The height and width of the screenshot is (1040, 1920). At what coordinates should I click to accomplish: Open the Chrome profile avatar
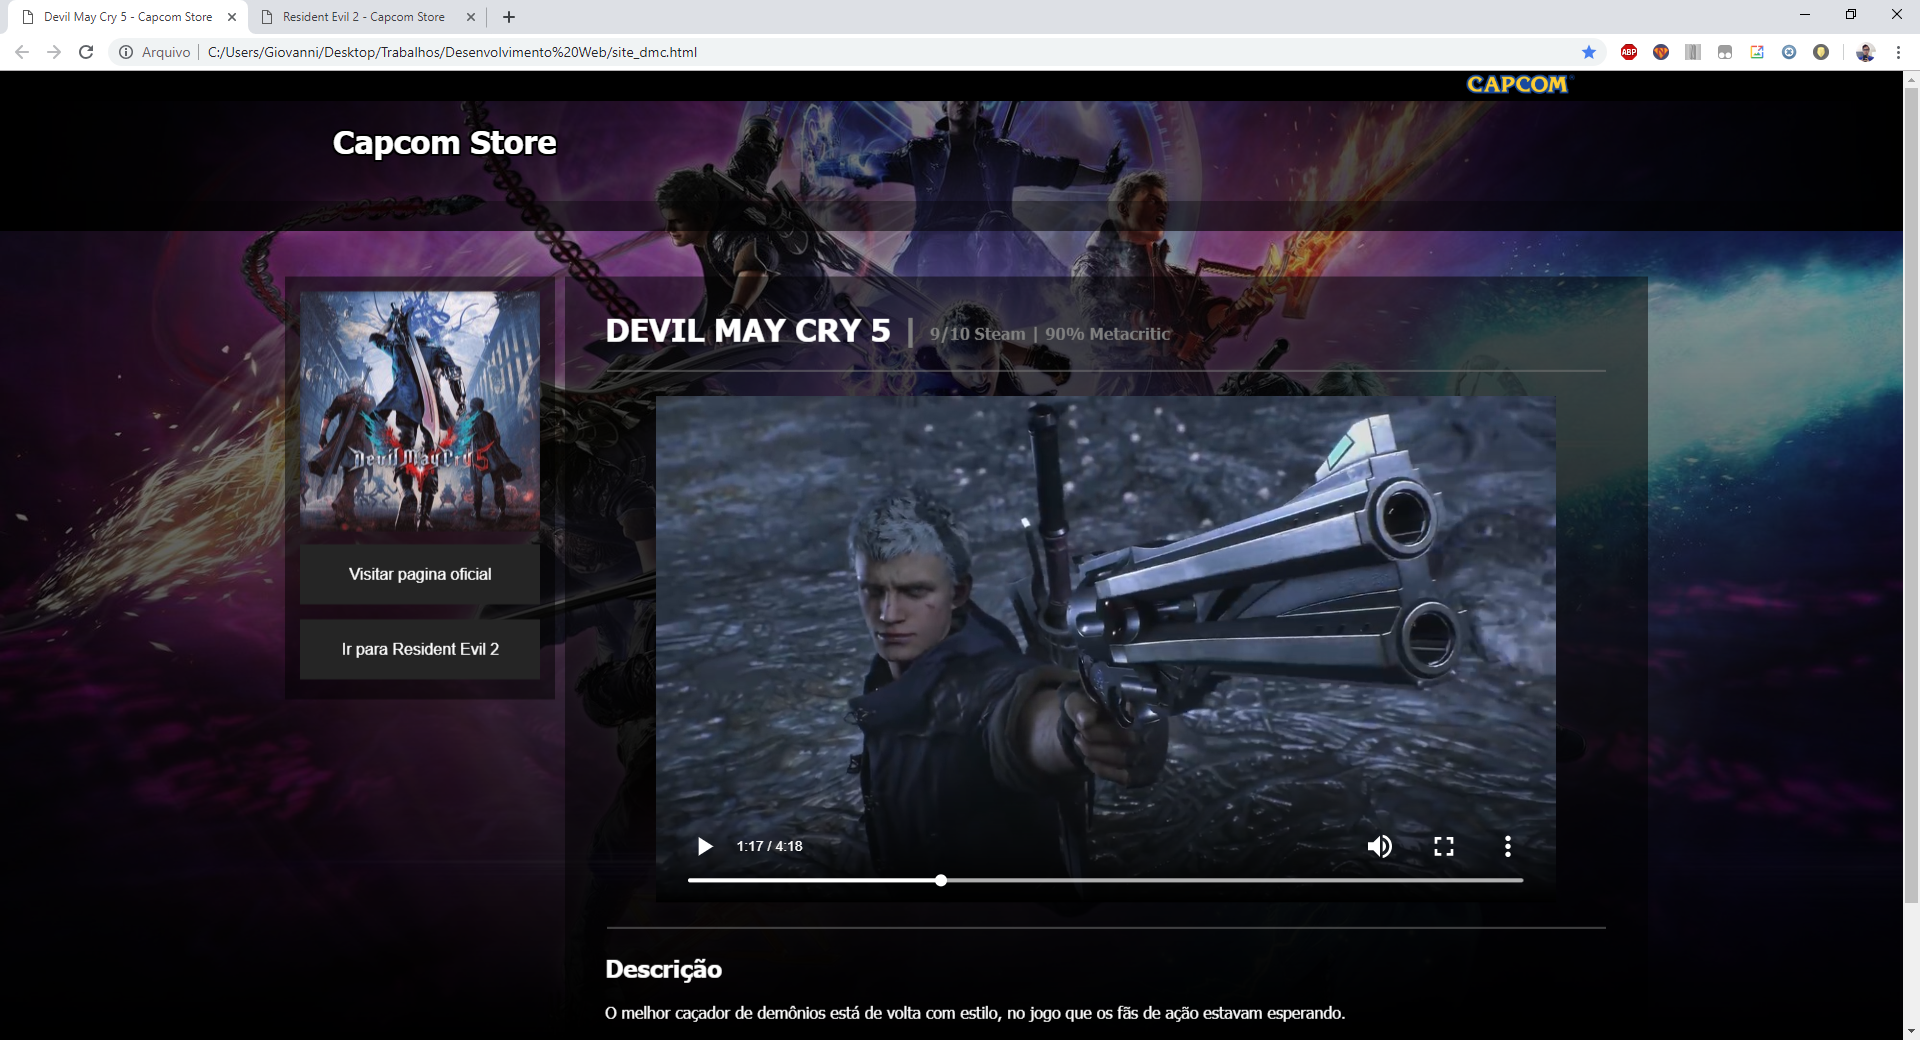pos(1865,52)
